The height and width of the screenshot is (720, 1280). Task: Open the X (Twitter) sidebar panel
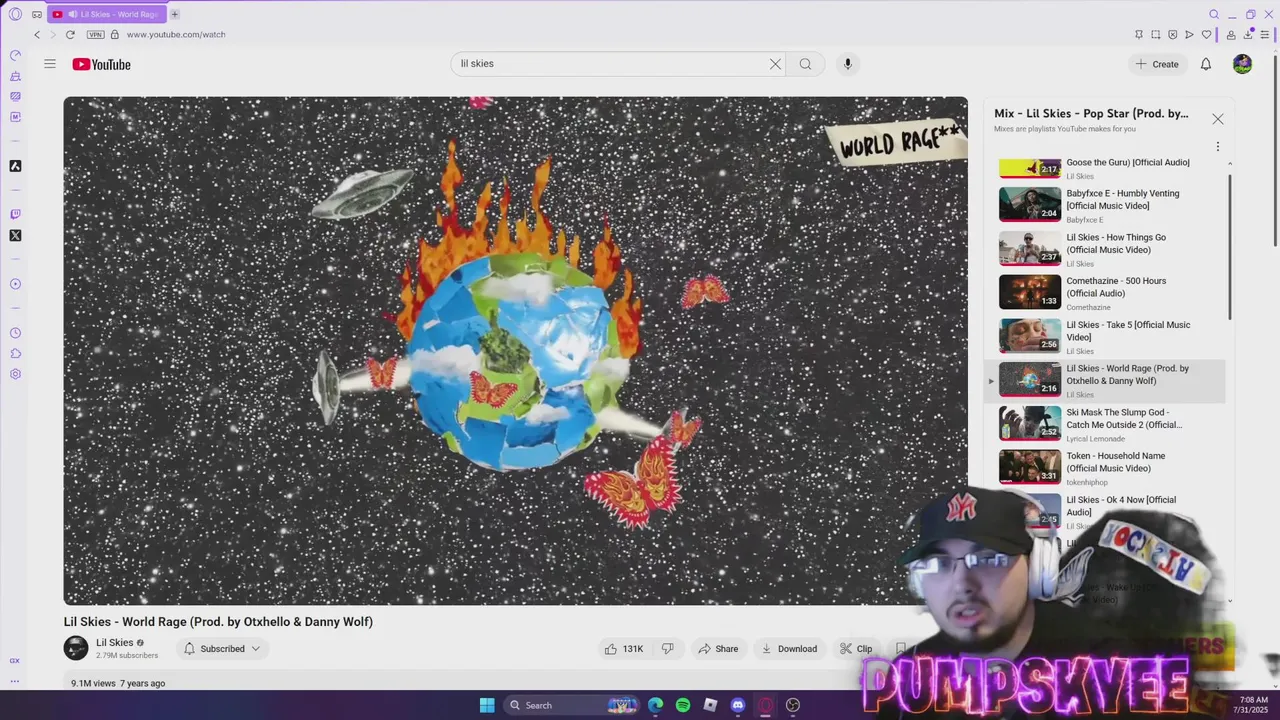(15, 236)
